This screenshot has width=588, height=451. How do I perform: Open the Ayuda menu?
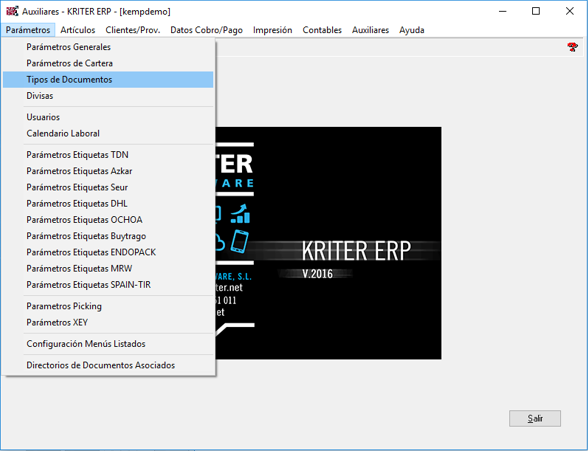[411, 30]
